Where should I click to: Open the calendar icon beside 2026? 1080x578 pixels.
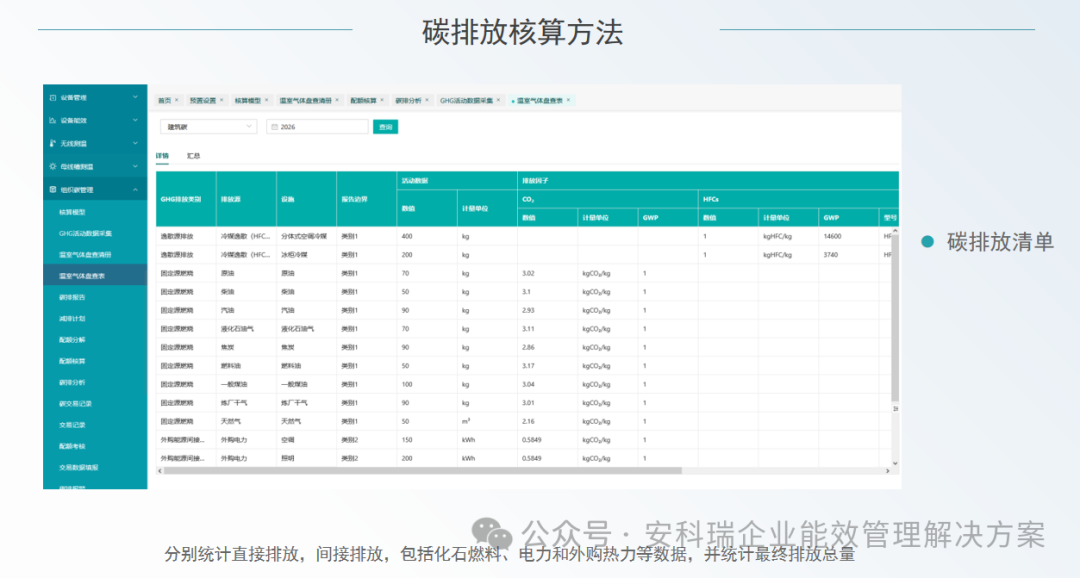272,126
